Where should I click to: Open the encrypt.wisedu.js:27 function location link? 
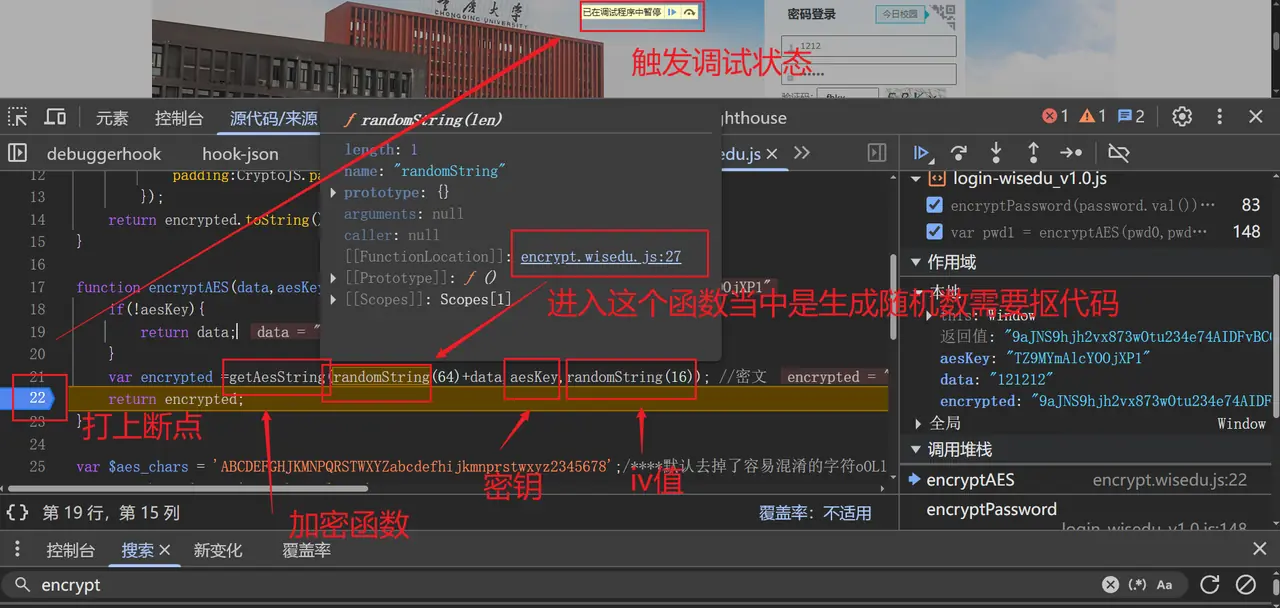click(x=600, y=257)
